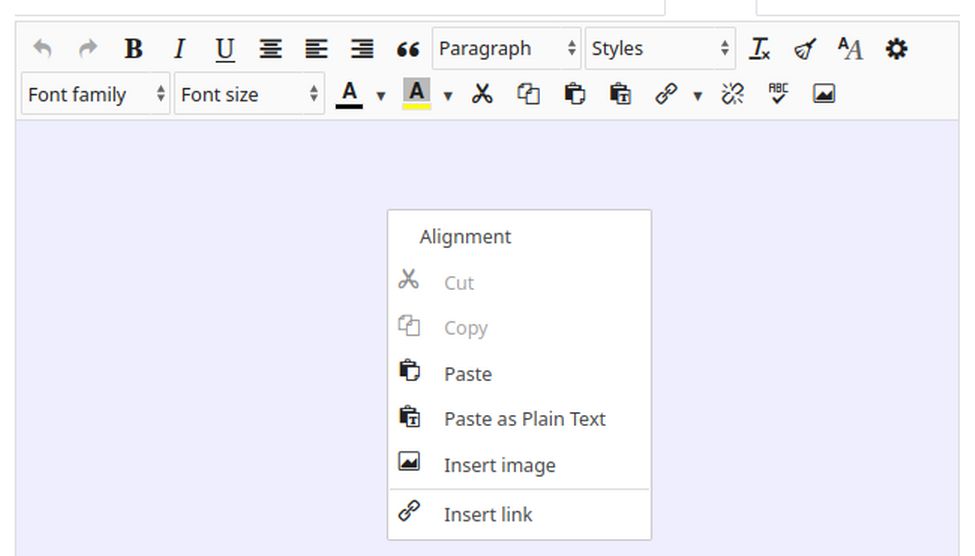Toggle underline text formatting
The image size is (975, 556).
click(x=225, y=49)
